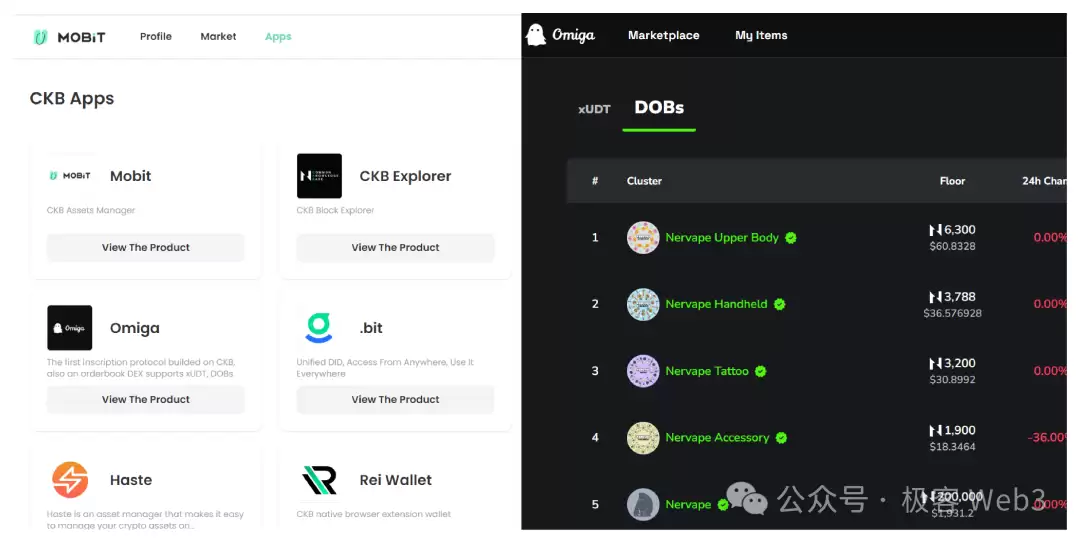1080x543 pixels.
Task: Open the Nervape Tattoo link
Action: (707, 371)
